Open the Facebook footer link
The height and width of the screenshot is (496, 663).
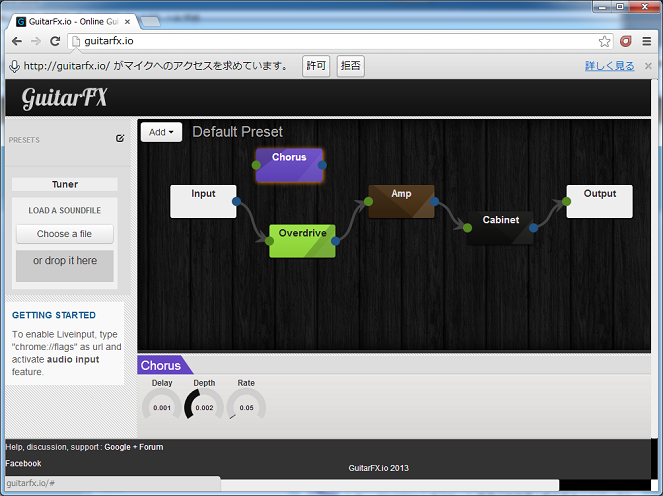click(23, 463)
